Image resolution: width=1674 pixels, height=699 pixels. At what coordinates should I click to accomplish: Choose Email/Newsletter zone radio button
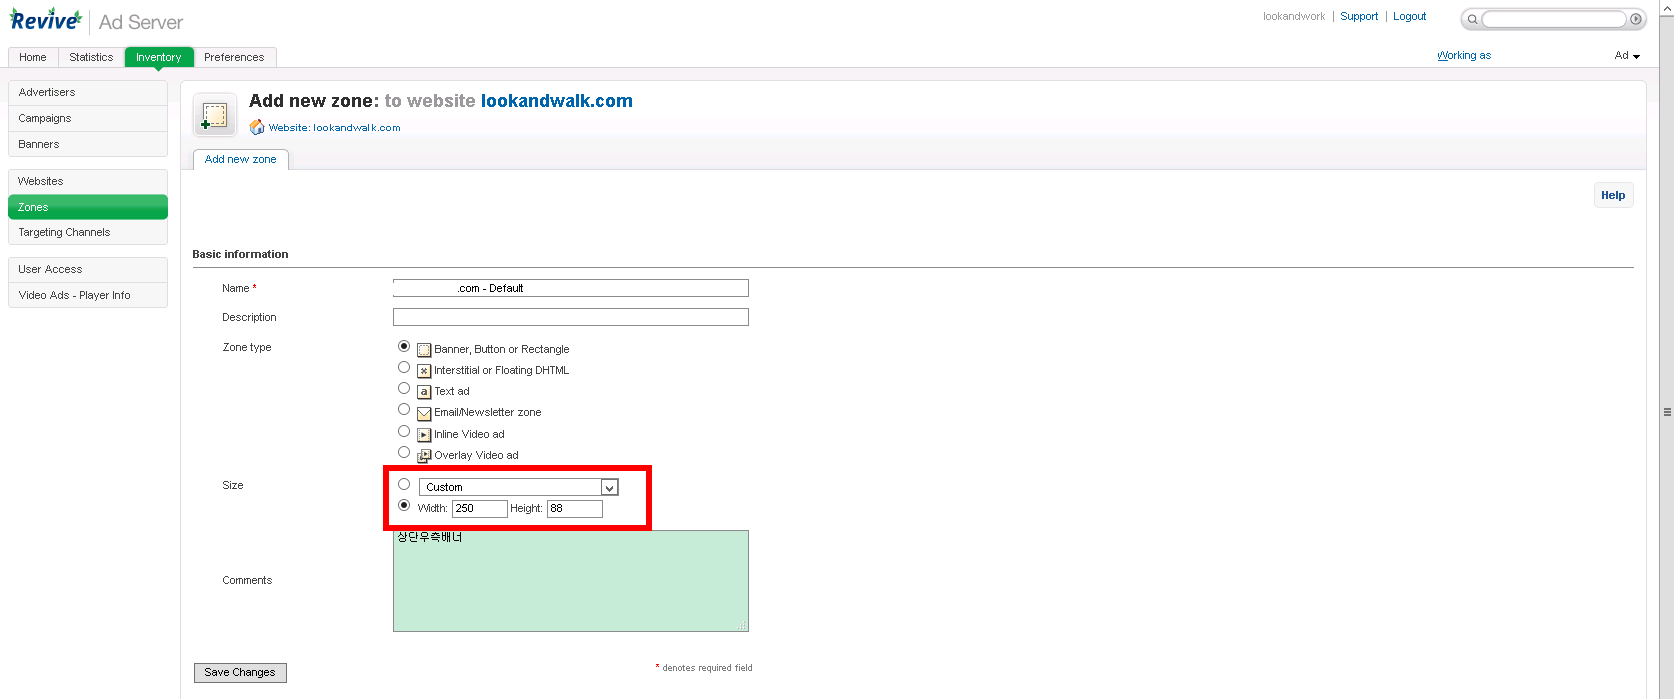(404, 409)
